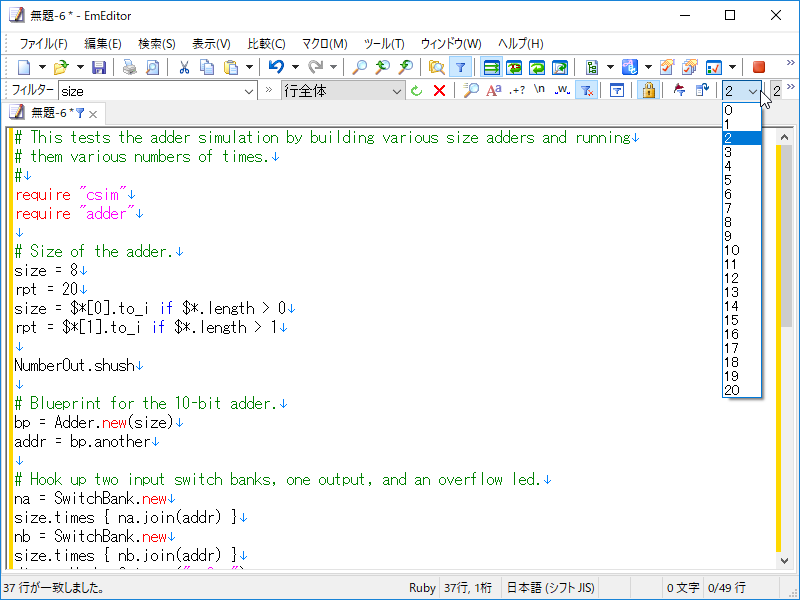Open properties for current configuration icon

667,67
